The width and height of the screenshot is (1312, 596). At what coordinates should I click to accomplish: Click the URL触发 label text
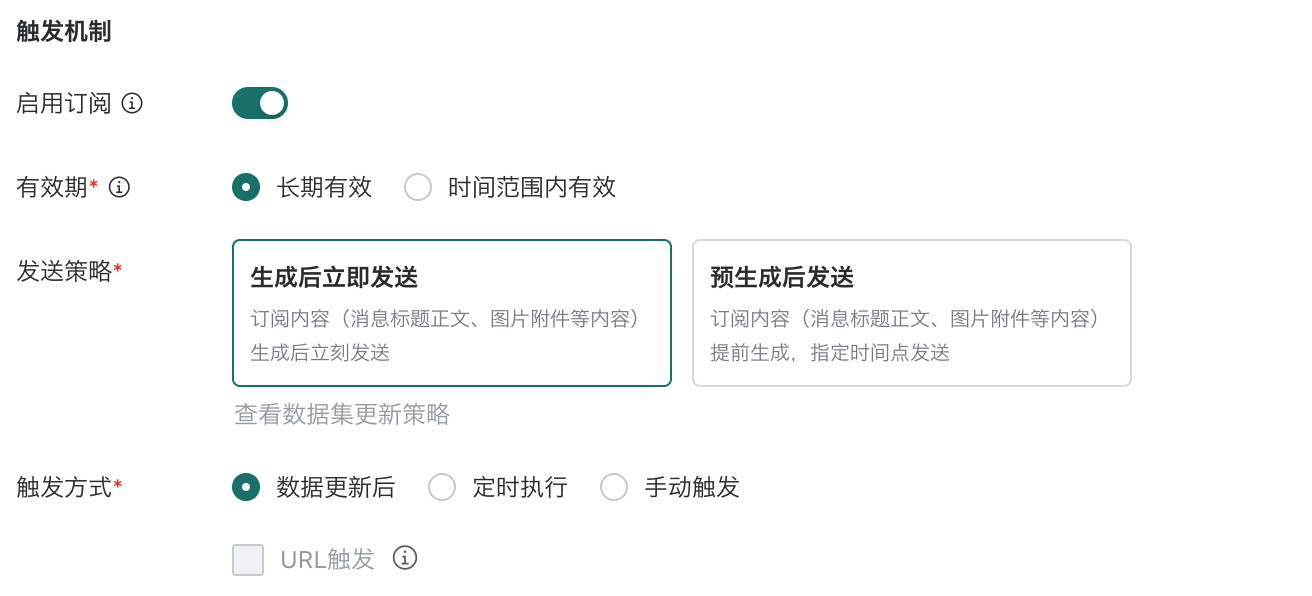coord(328,560)
